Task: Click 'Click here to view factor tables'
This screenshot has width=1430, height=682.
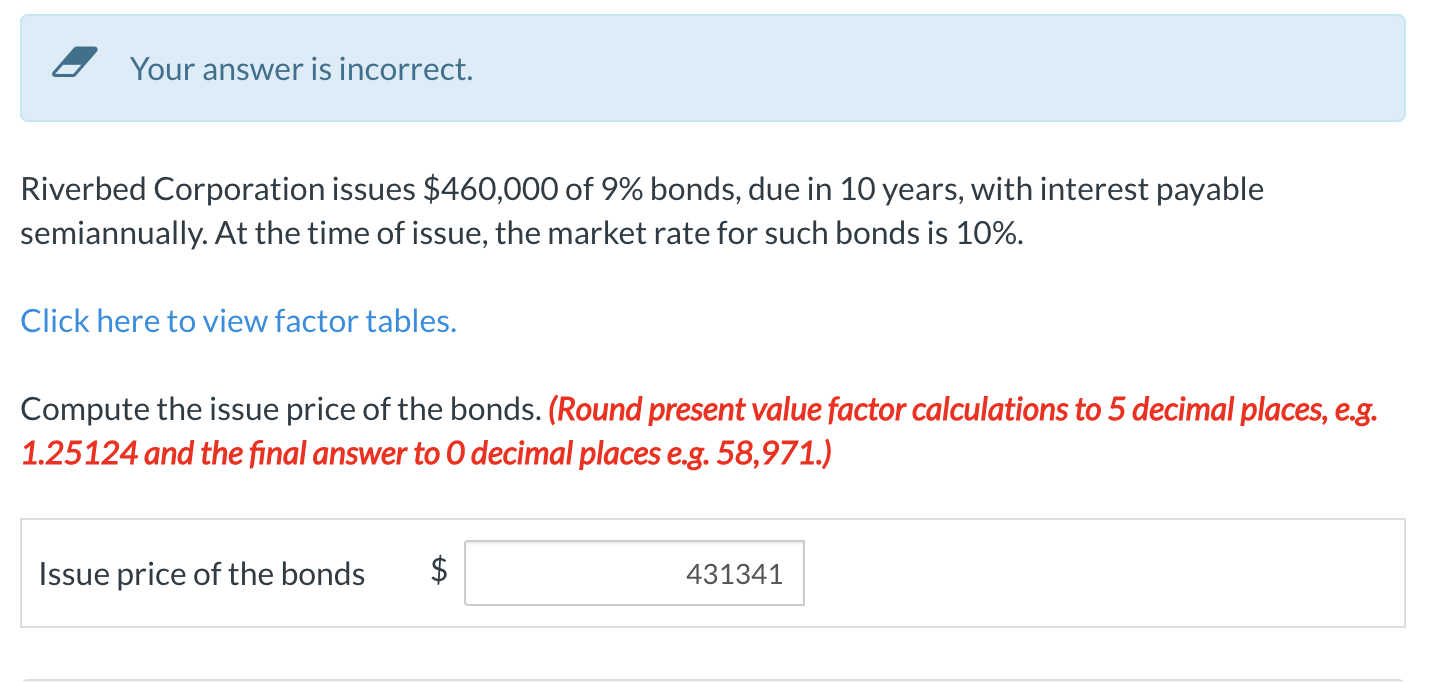Action: (x=238, y=320)
